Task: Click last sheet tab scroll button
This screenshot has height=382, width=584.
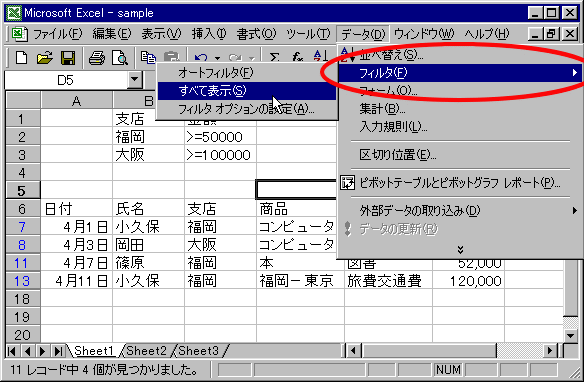Action: coord(58,351)
